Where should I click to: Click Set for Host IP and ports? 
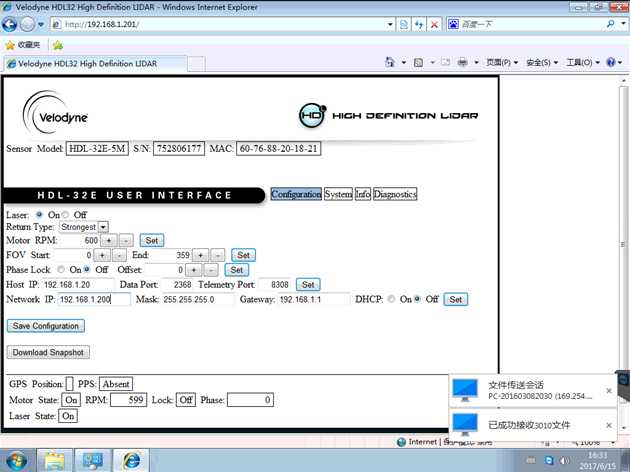[x=308, y=284]
